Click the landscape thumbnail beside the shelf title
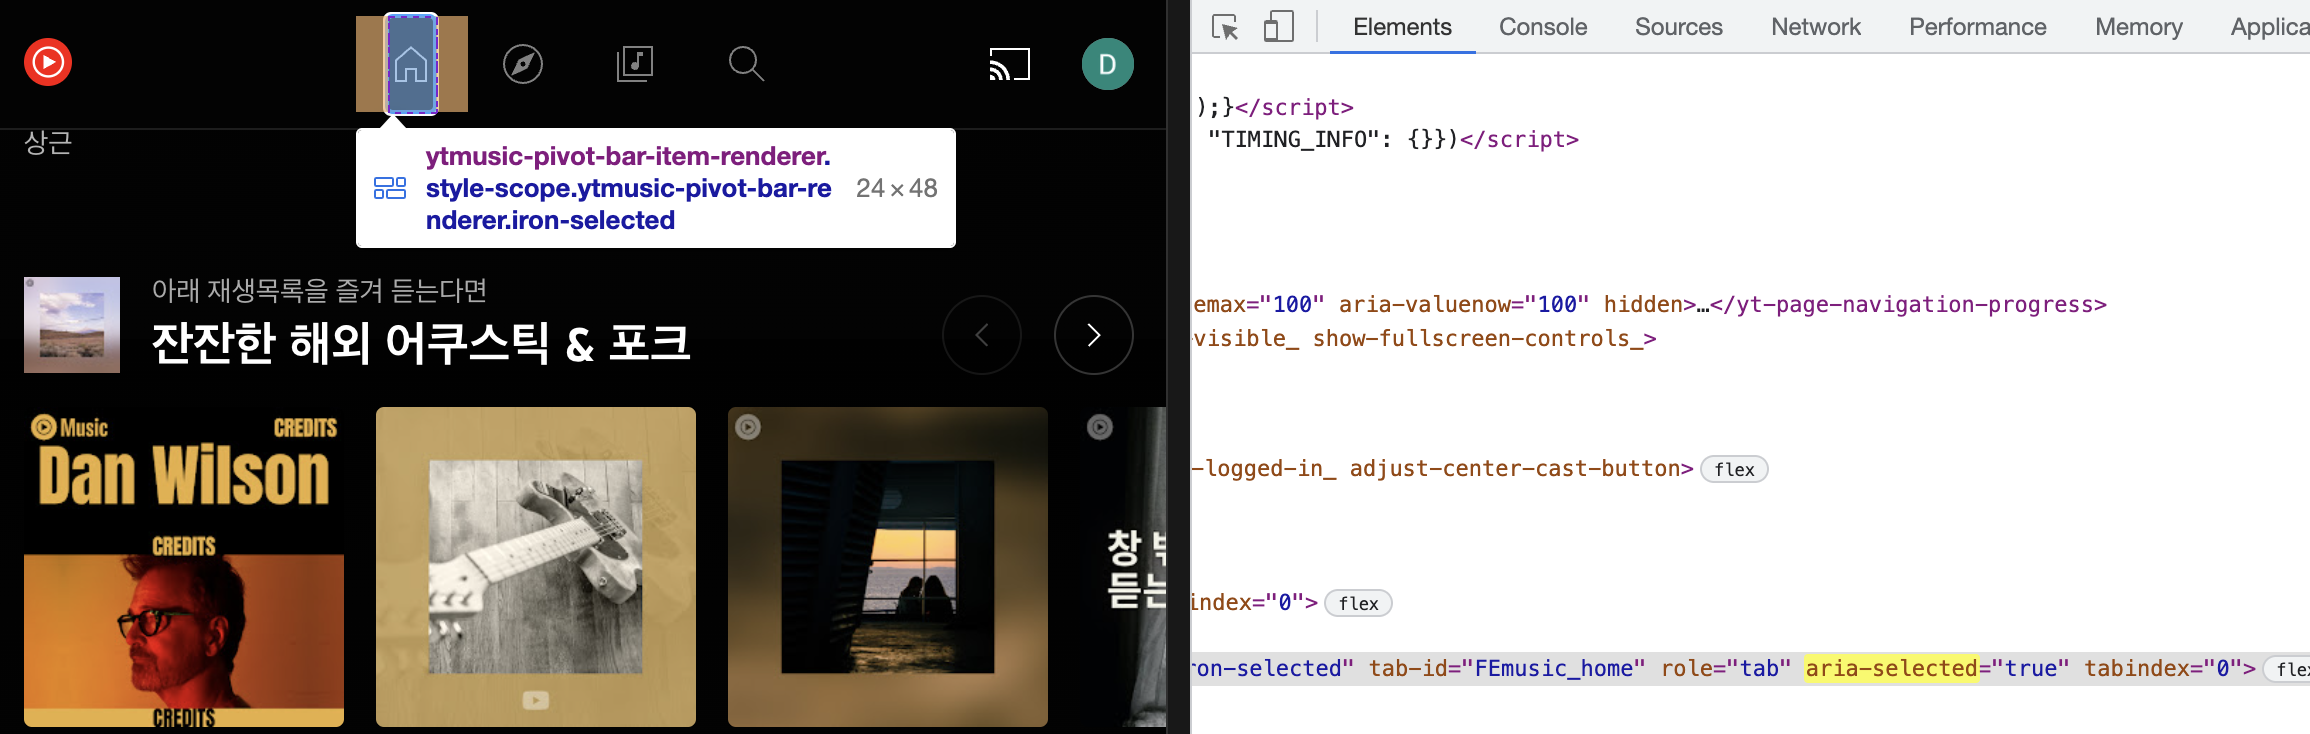Image resolution: width=2310 pixels, height=734 pixels. [72, 325]
